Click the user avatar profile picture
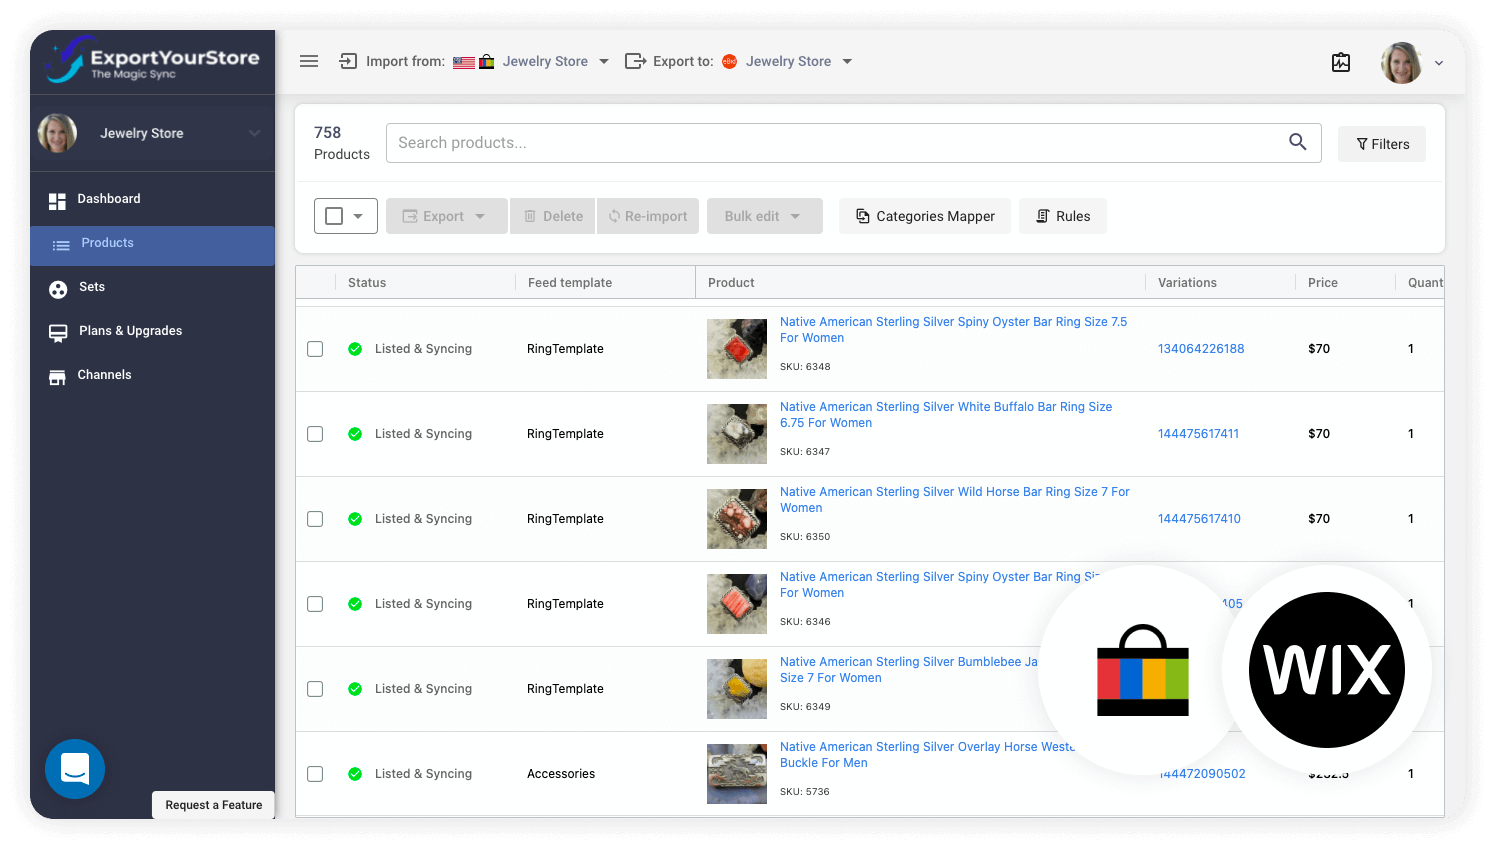1495x849 pixels. pos(1402,62)
